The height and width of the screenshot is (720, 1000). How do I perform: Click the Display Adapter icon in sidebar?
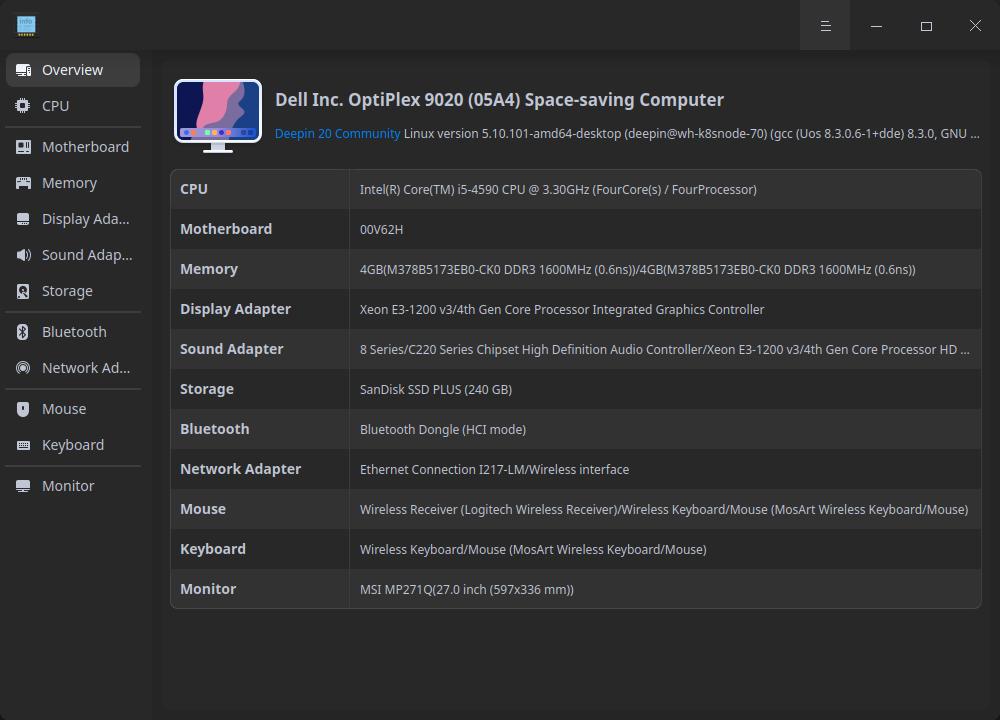pos(23,219)
